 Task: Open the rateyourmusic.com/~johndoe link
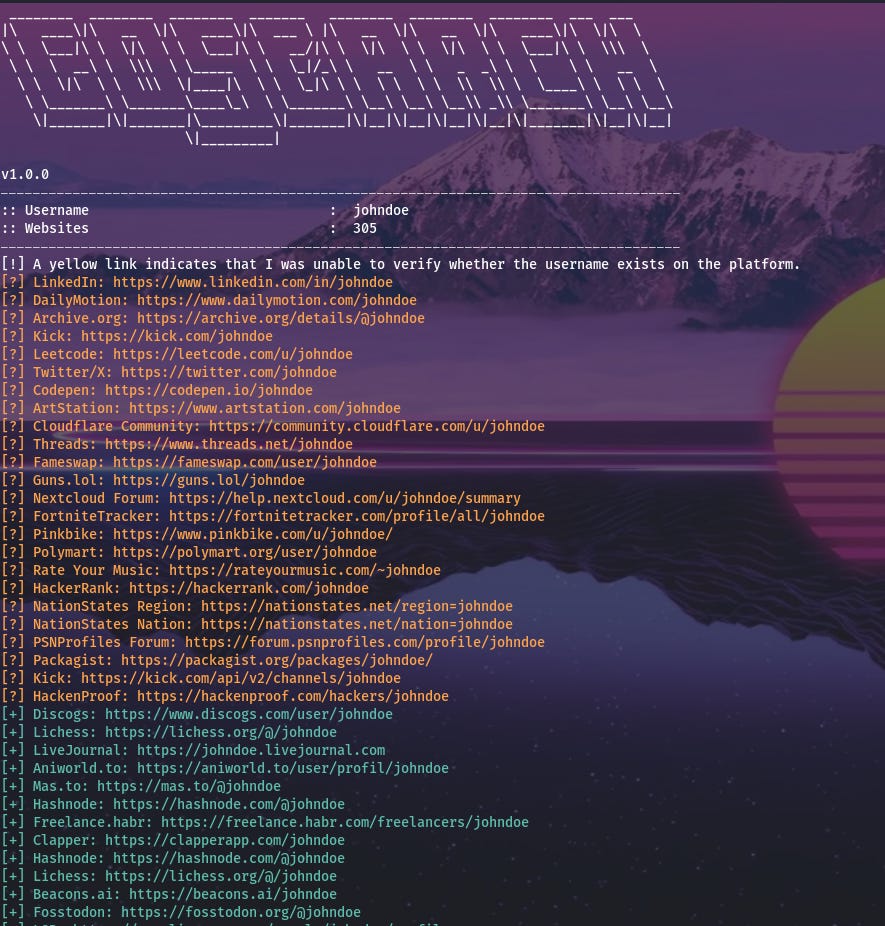305,570
